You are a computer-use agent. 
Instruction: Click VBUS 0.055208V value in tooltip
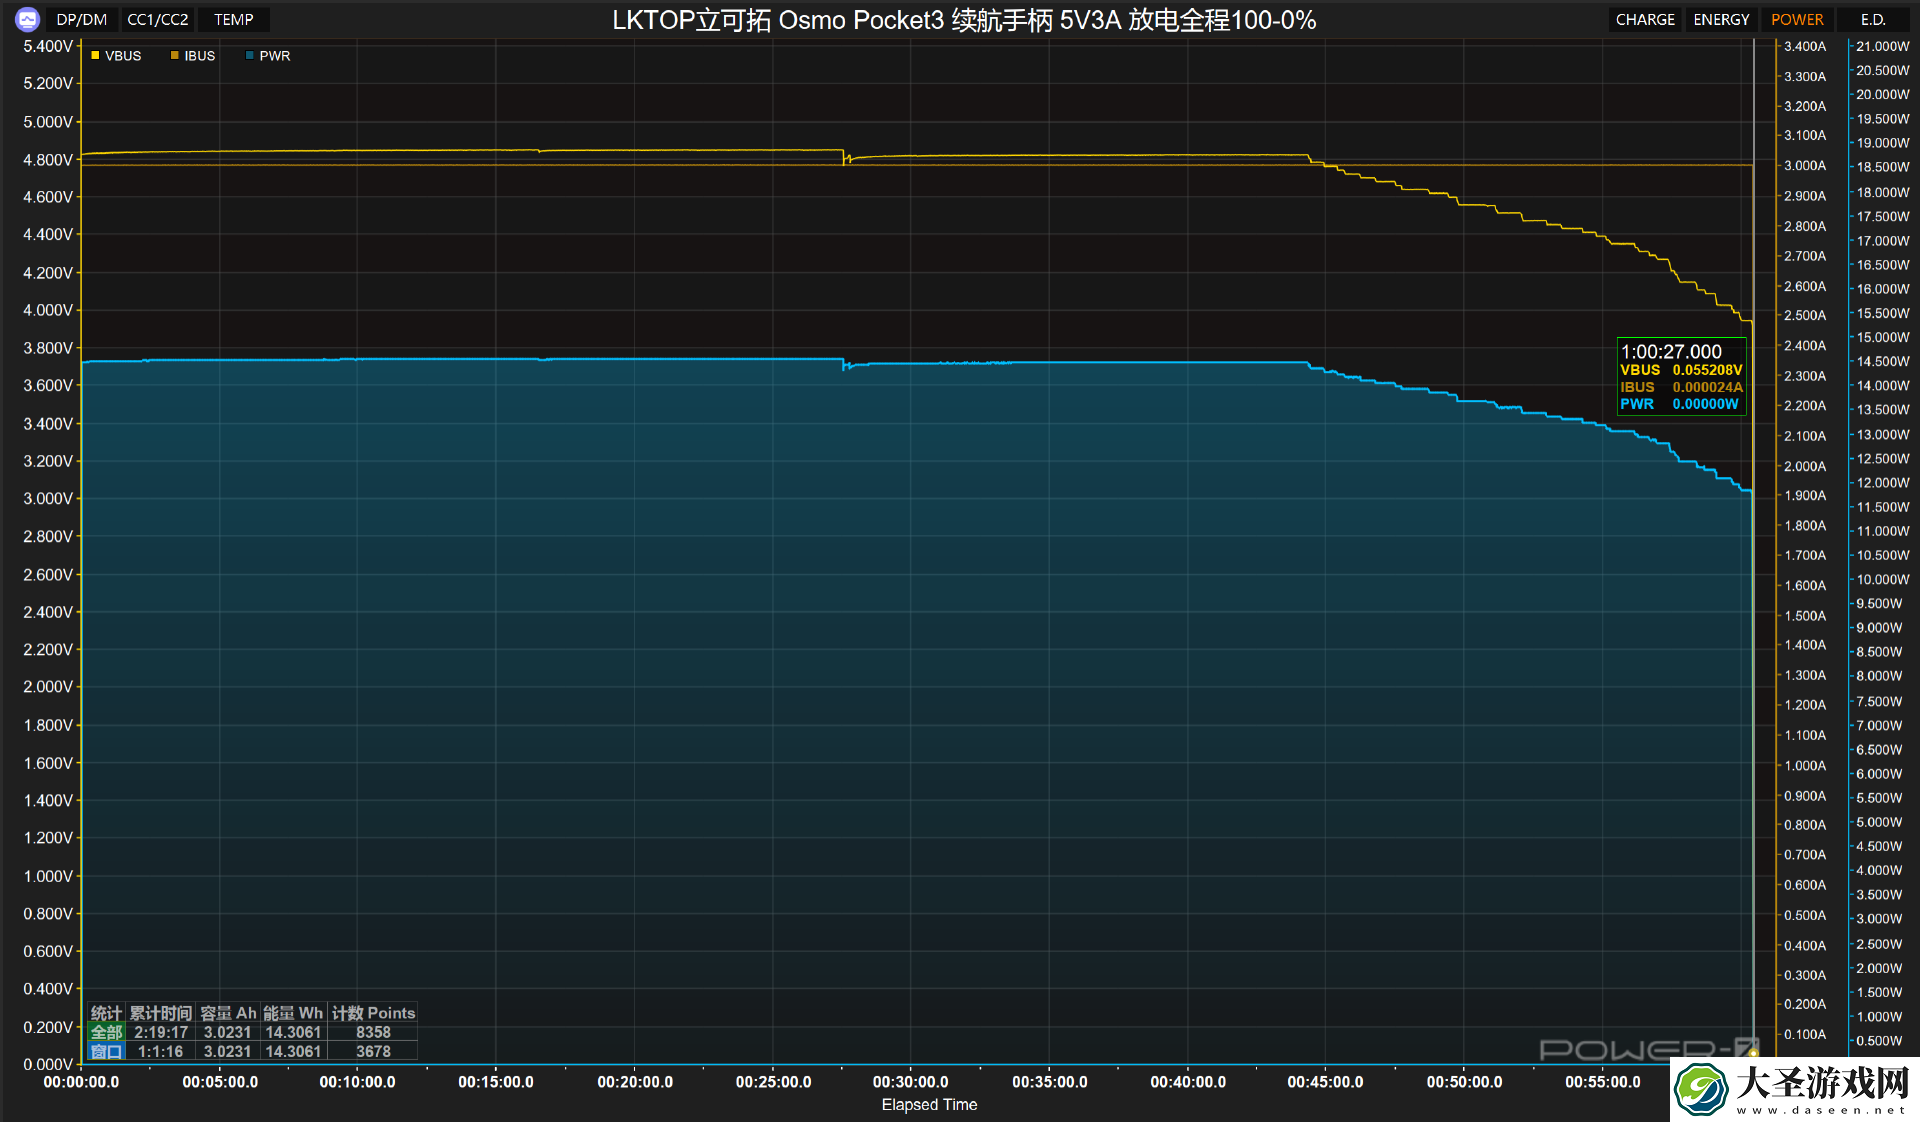[1681, 370]
